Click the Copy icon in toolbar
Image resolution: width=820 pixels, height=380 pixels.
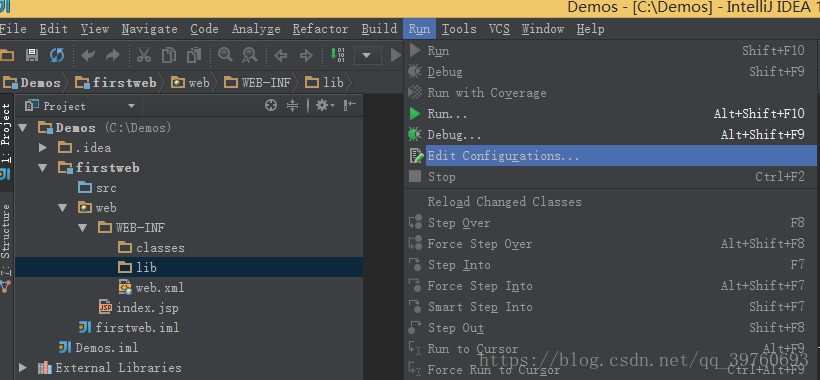(168, 55)
